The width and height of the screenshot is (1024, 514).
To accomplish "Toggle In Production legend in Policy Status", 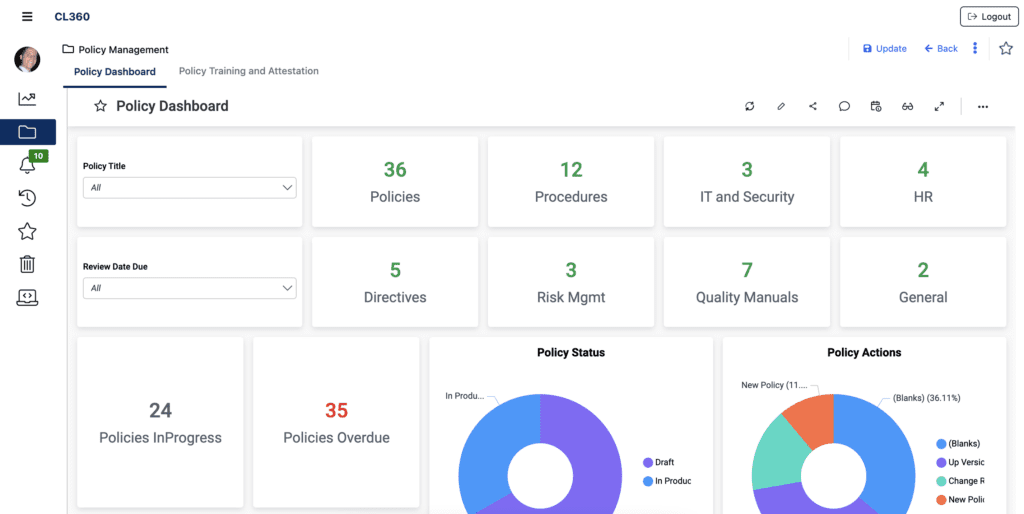I will click(667, 481).
